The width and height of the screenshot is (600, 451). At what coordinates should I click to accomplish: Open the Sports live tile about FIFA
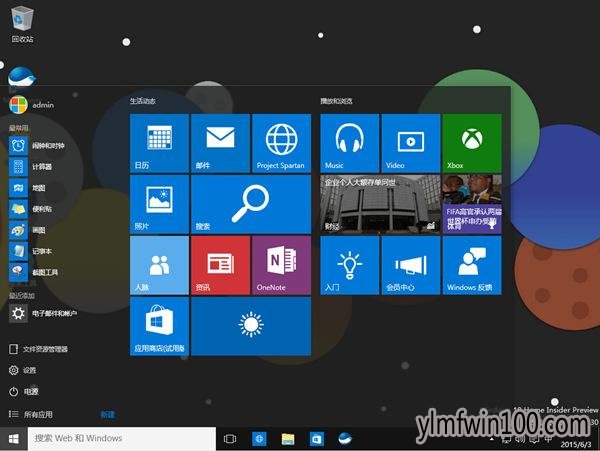click(472, 204)
